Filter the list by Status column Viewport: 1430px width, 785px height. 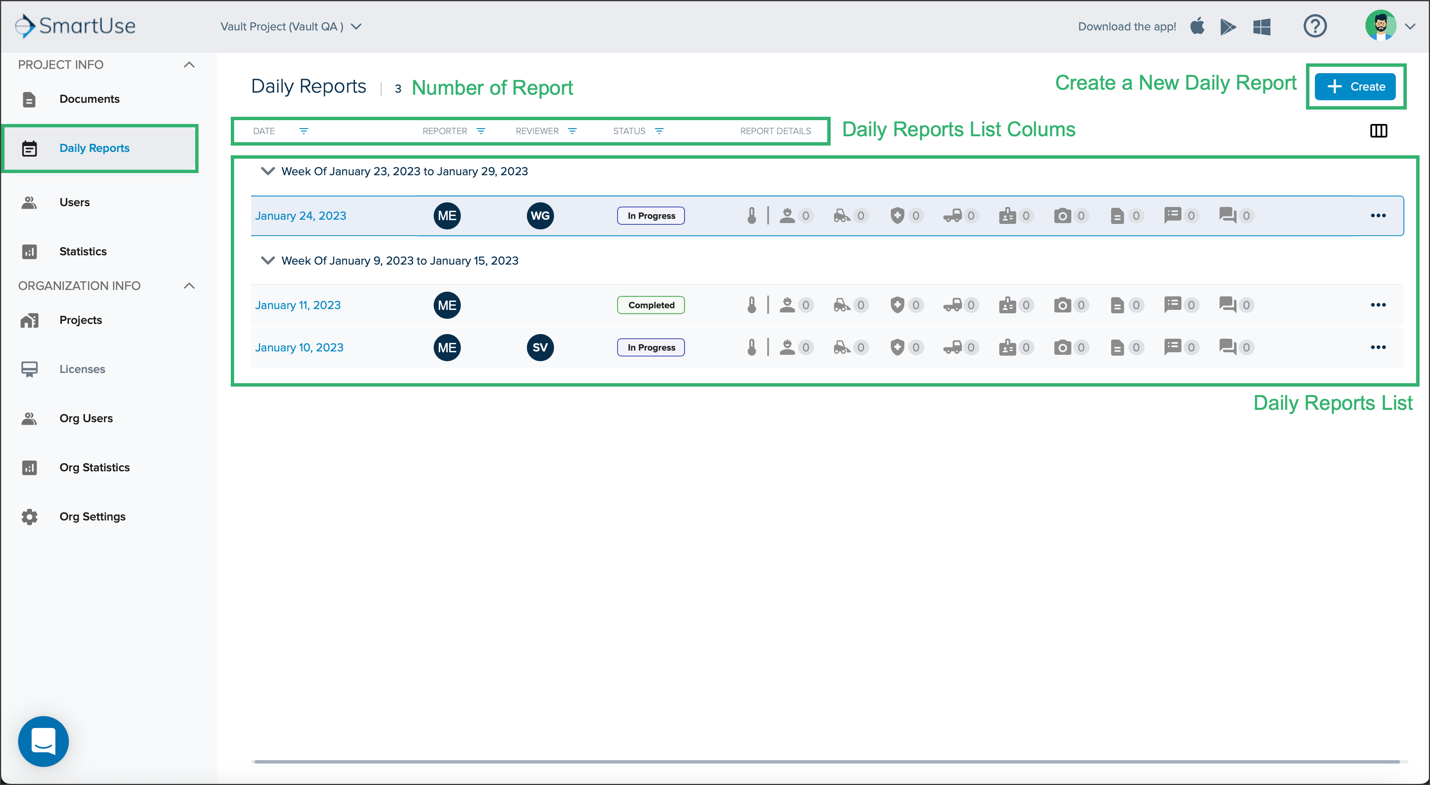(x=659, y=131)
